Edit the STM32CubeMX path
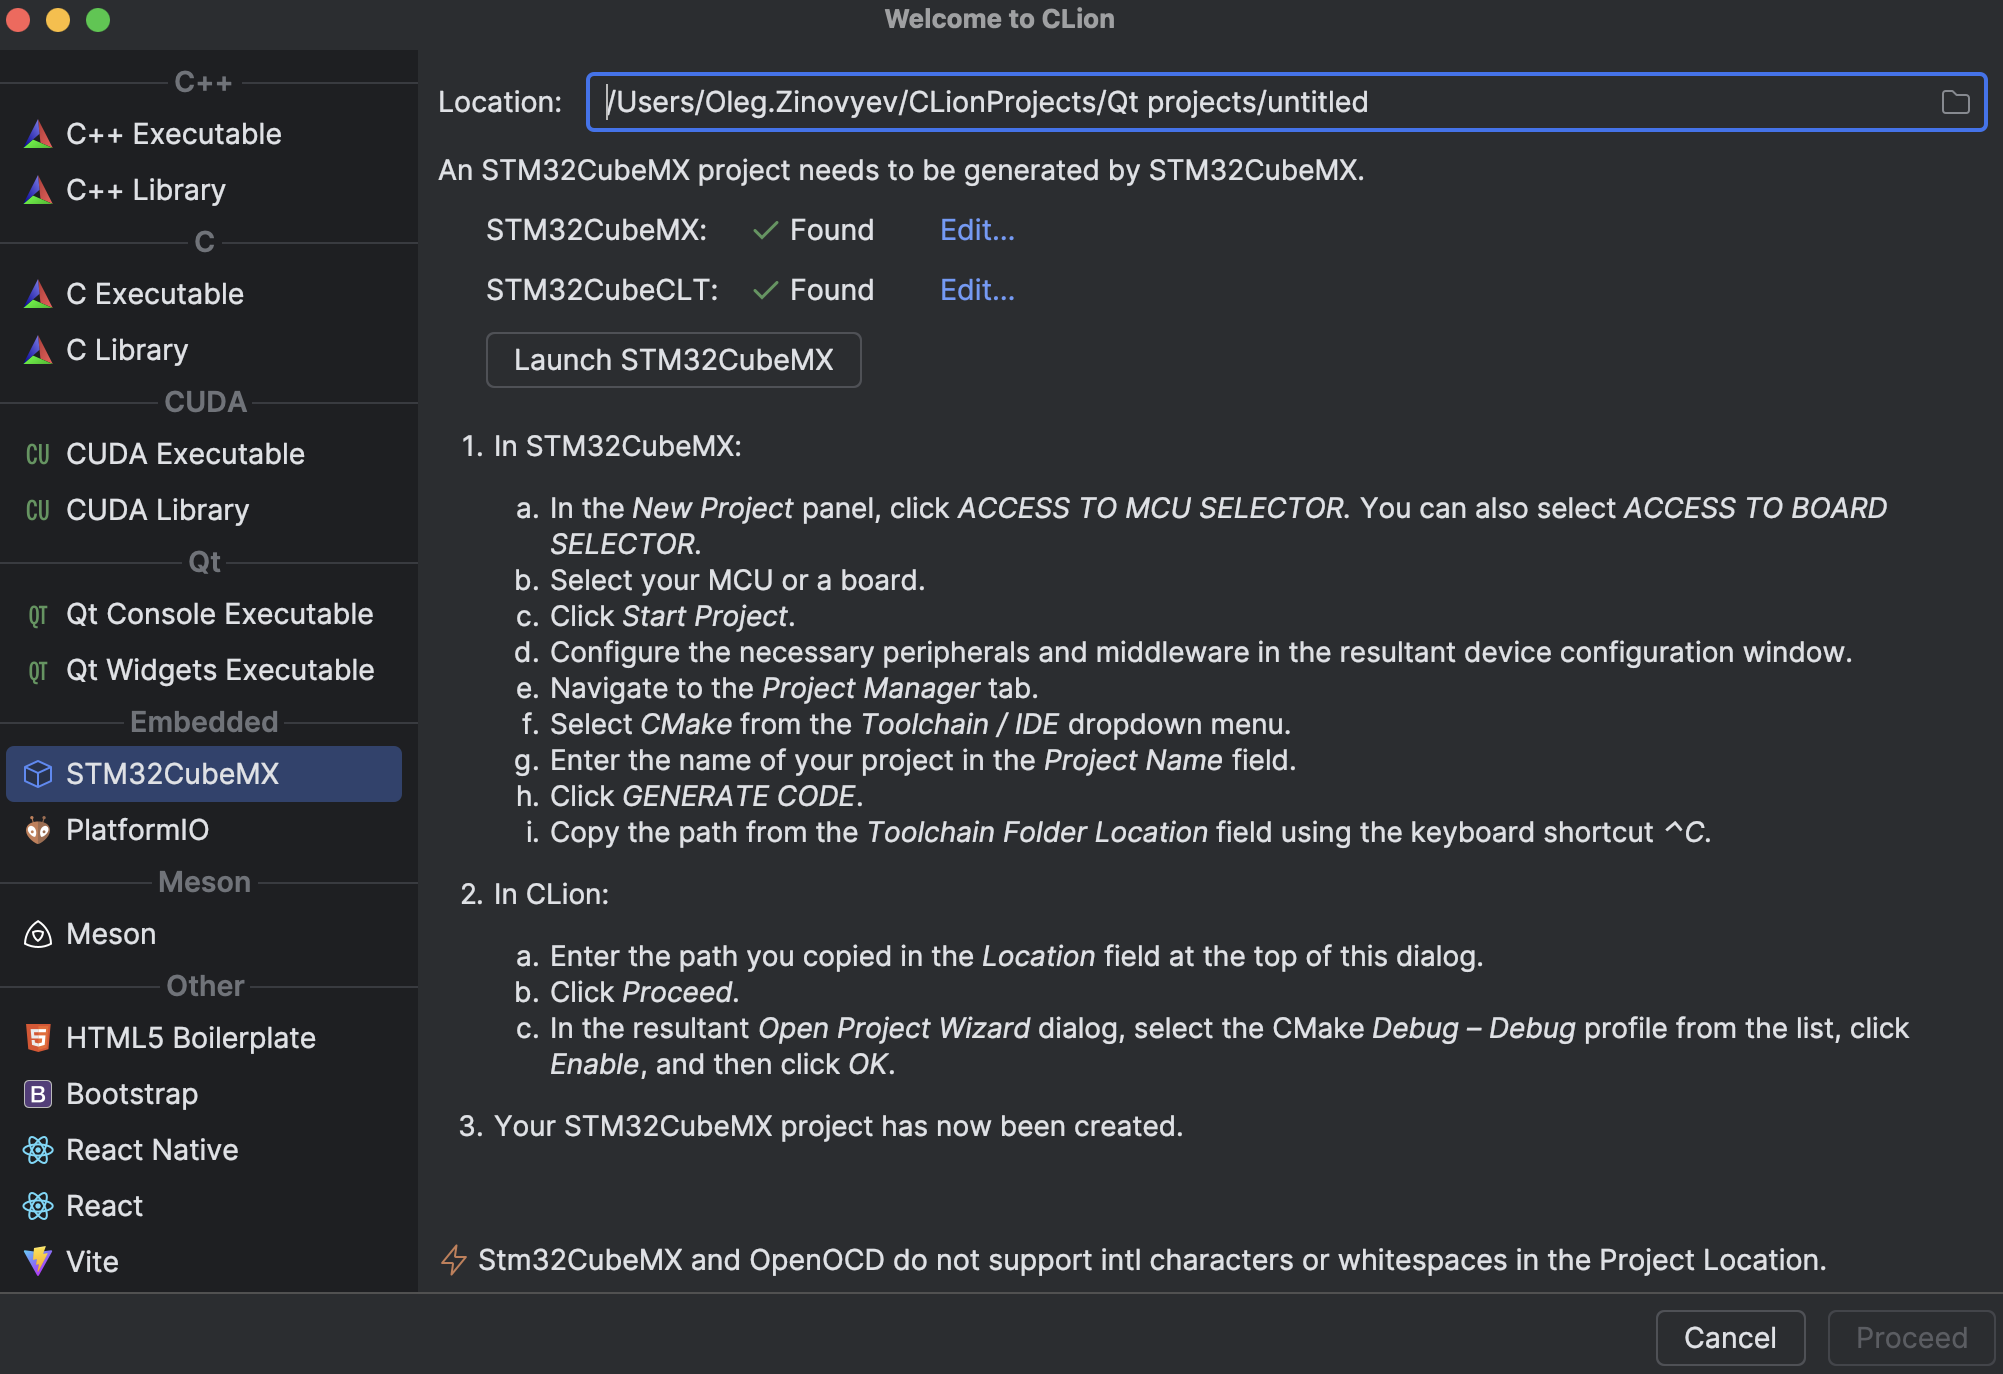The width and height of the screenshot is (2003, 1374). [x=976, y=229]
